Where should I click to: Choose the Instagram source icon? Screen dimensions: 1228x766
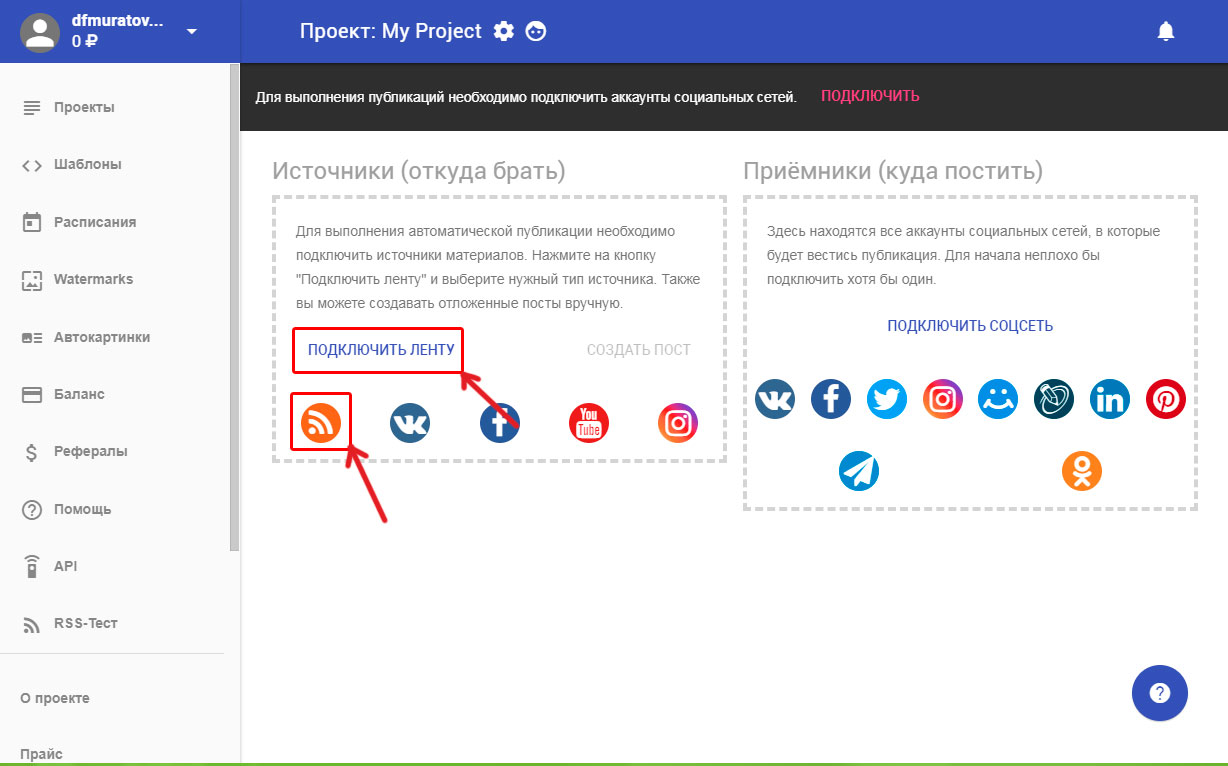[677, 422]
